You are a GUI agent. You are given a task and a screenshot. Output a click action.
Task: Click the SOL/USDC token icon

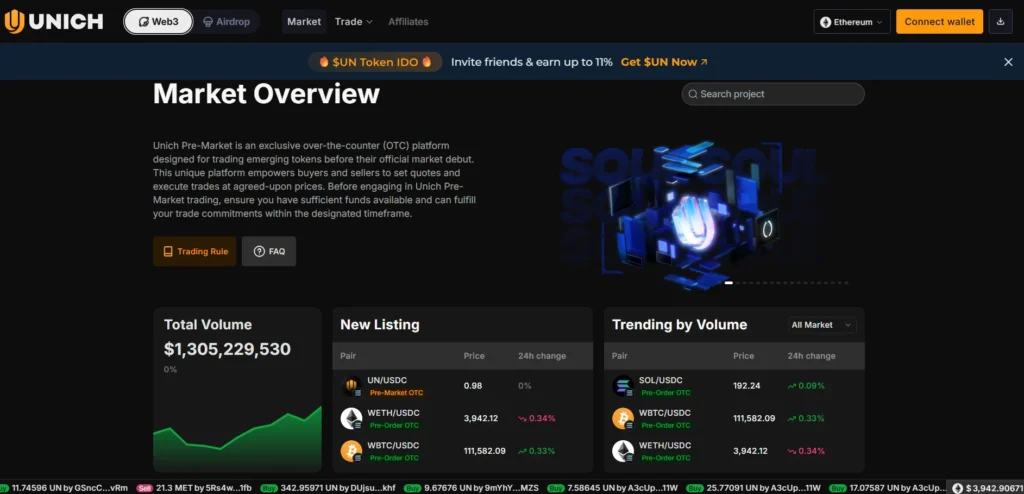[x=623, y=386]
